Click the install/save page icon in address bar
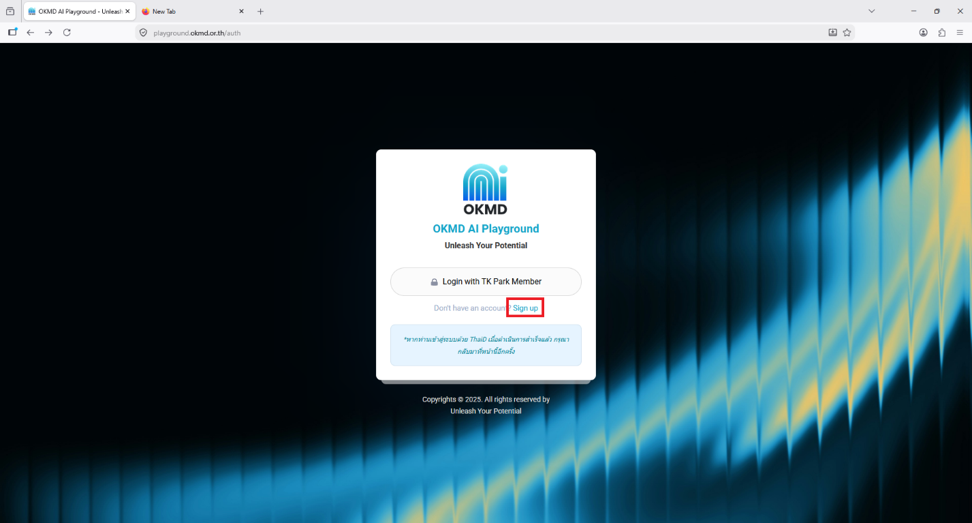Viewport: 972px width, 523px height. [833, 32]
